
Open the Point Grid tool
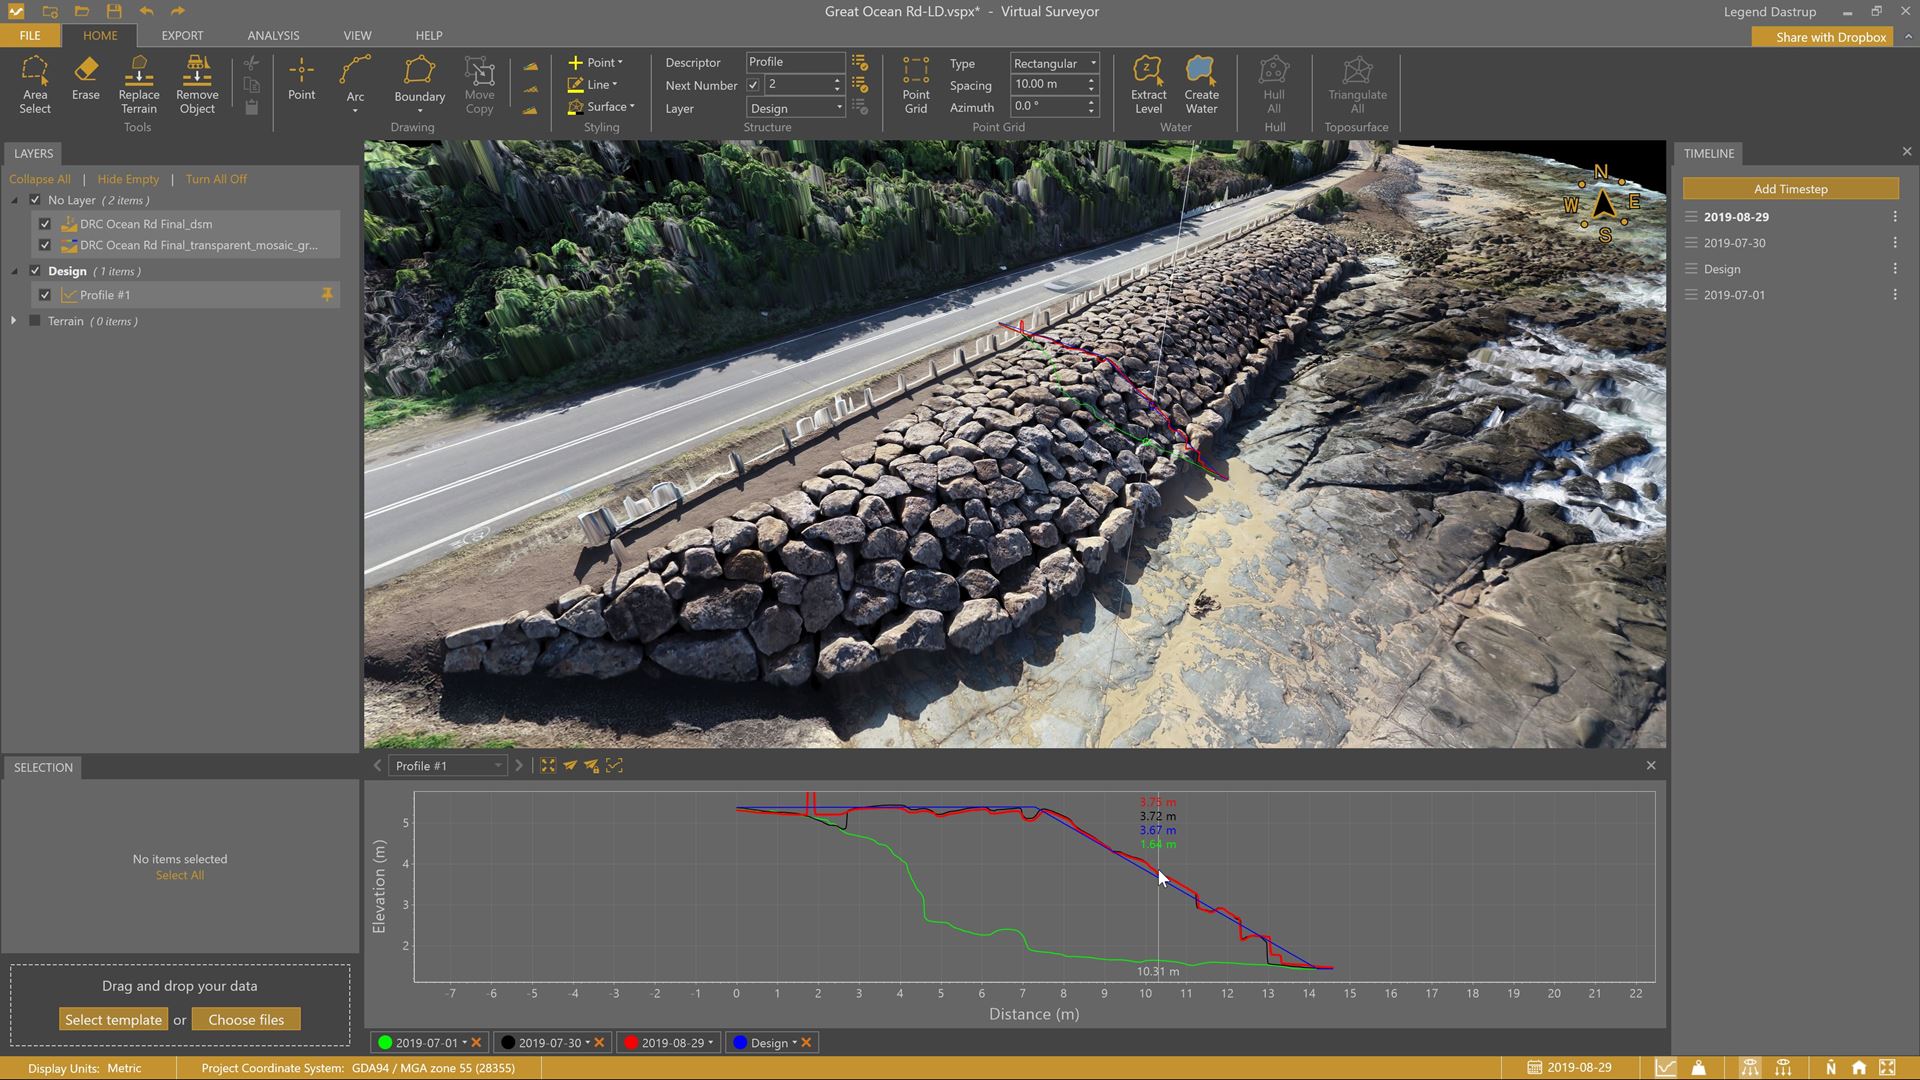pyautogui.click(x=915, y=84)
